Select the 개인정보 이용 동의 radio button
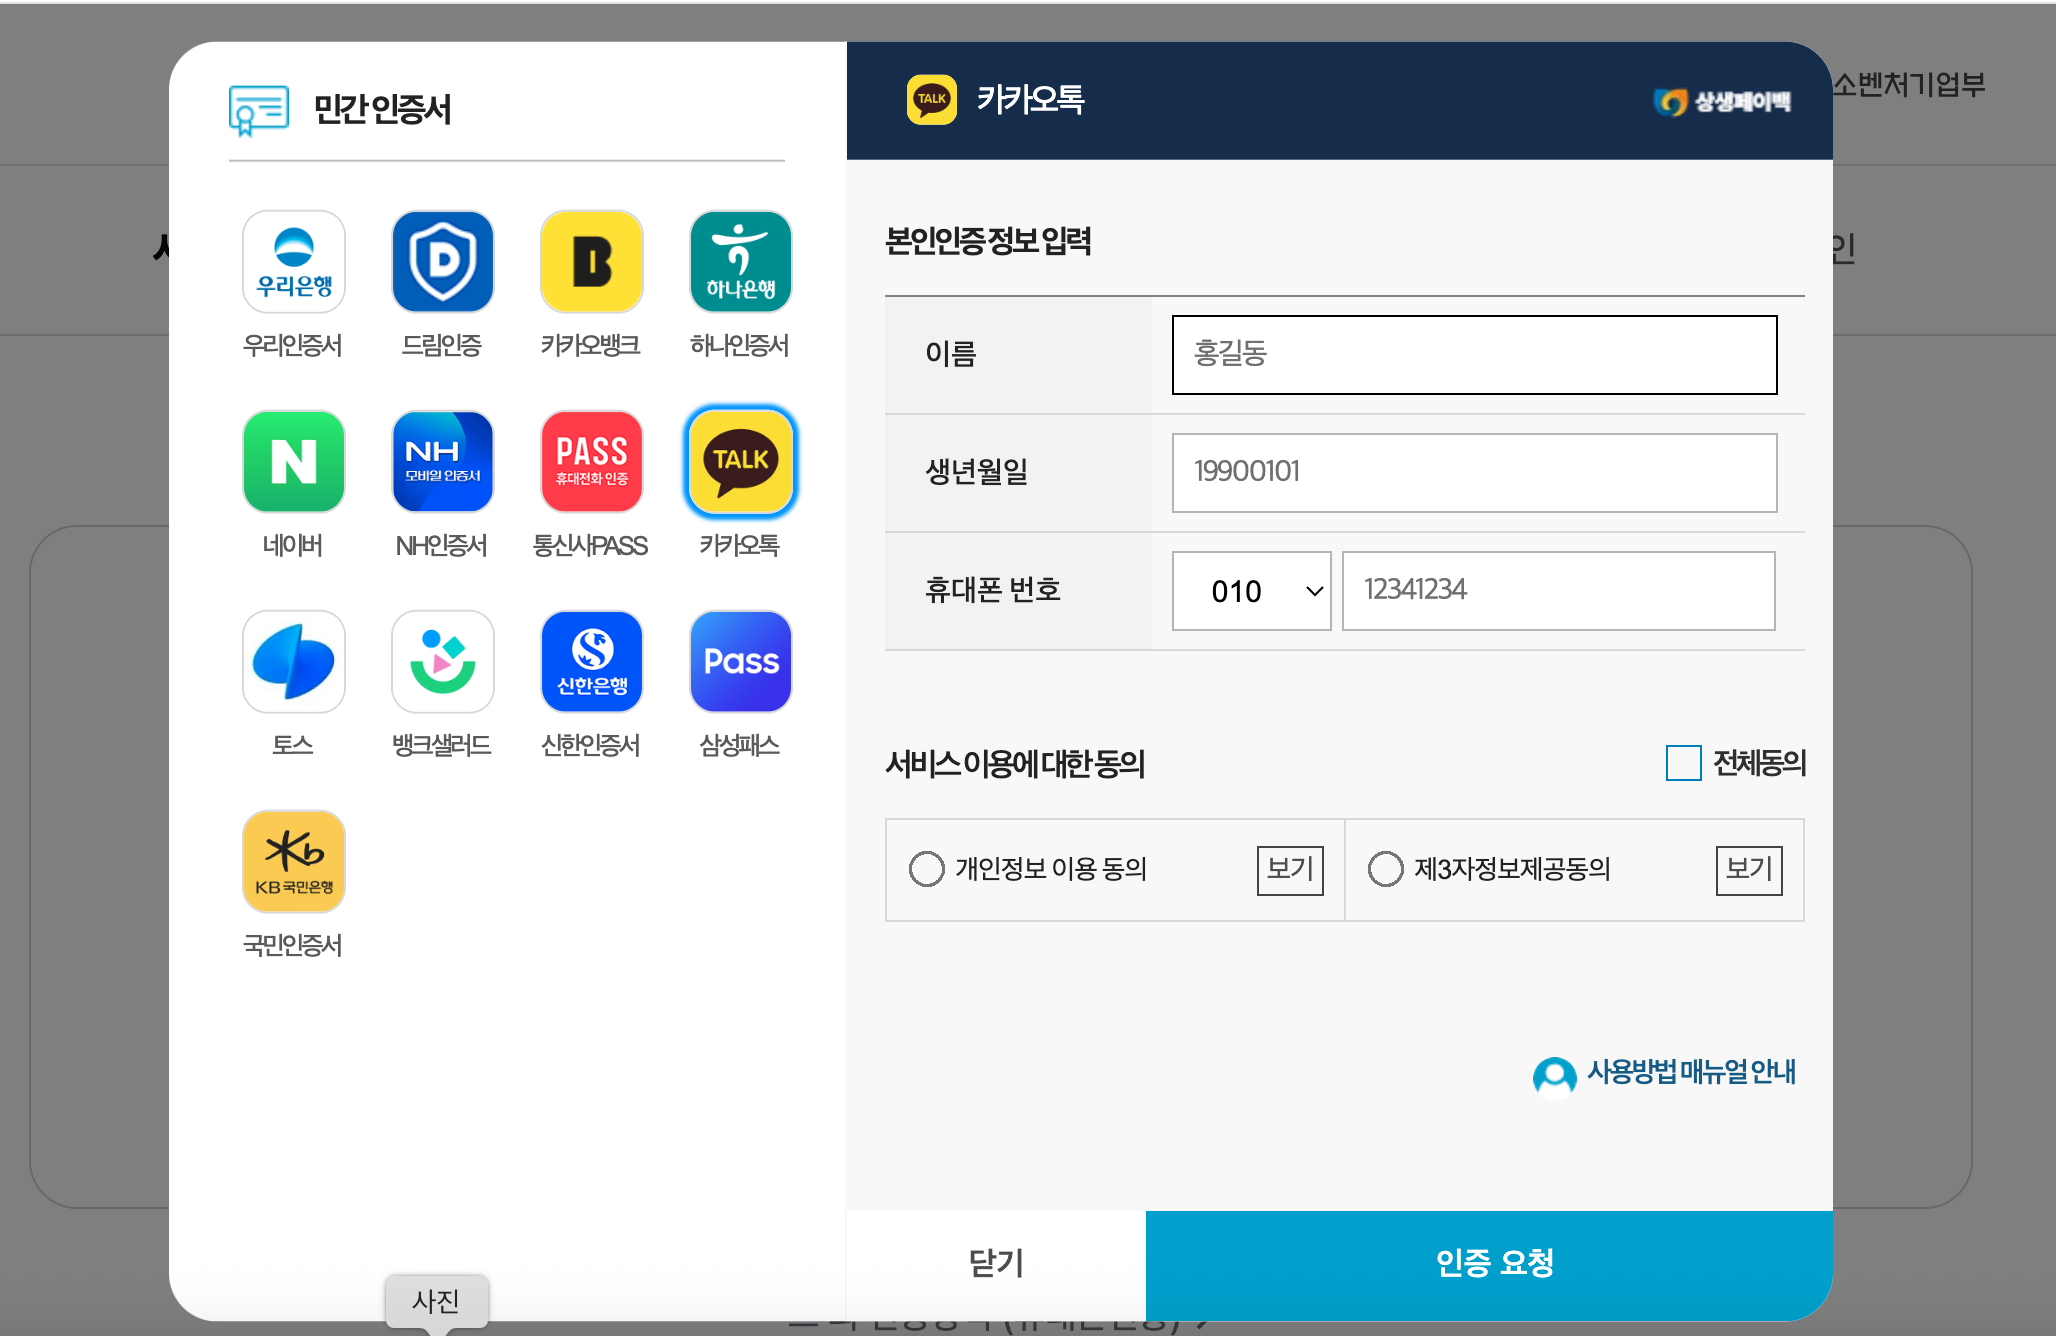The image size is (2056, 1336). coord(927,869)
